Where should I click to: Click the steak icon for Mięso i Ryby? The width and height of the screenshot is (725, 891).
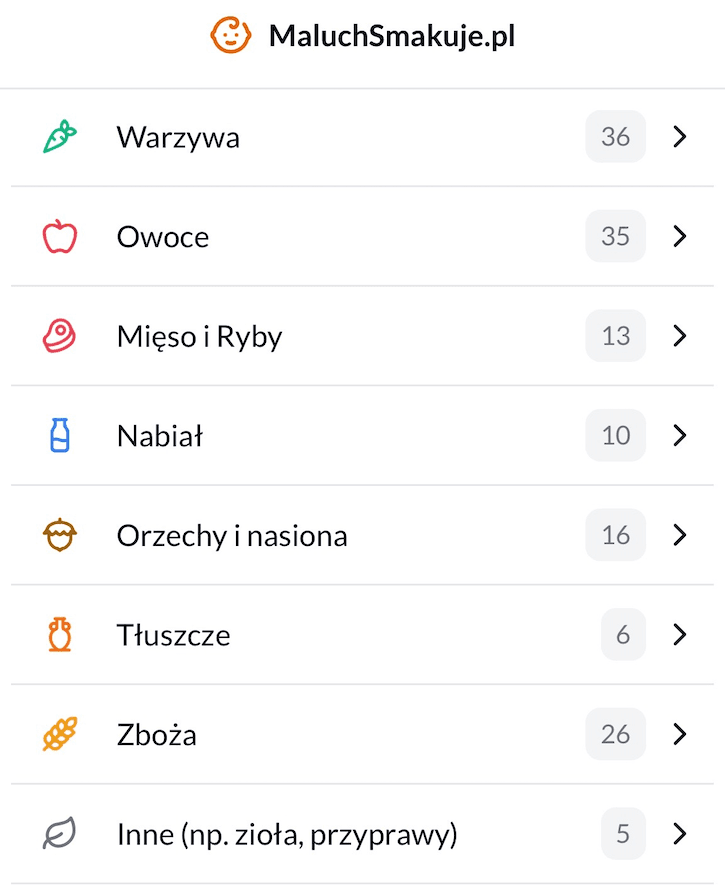[60, 336]
